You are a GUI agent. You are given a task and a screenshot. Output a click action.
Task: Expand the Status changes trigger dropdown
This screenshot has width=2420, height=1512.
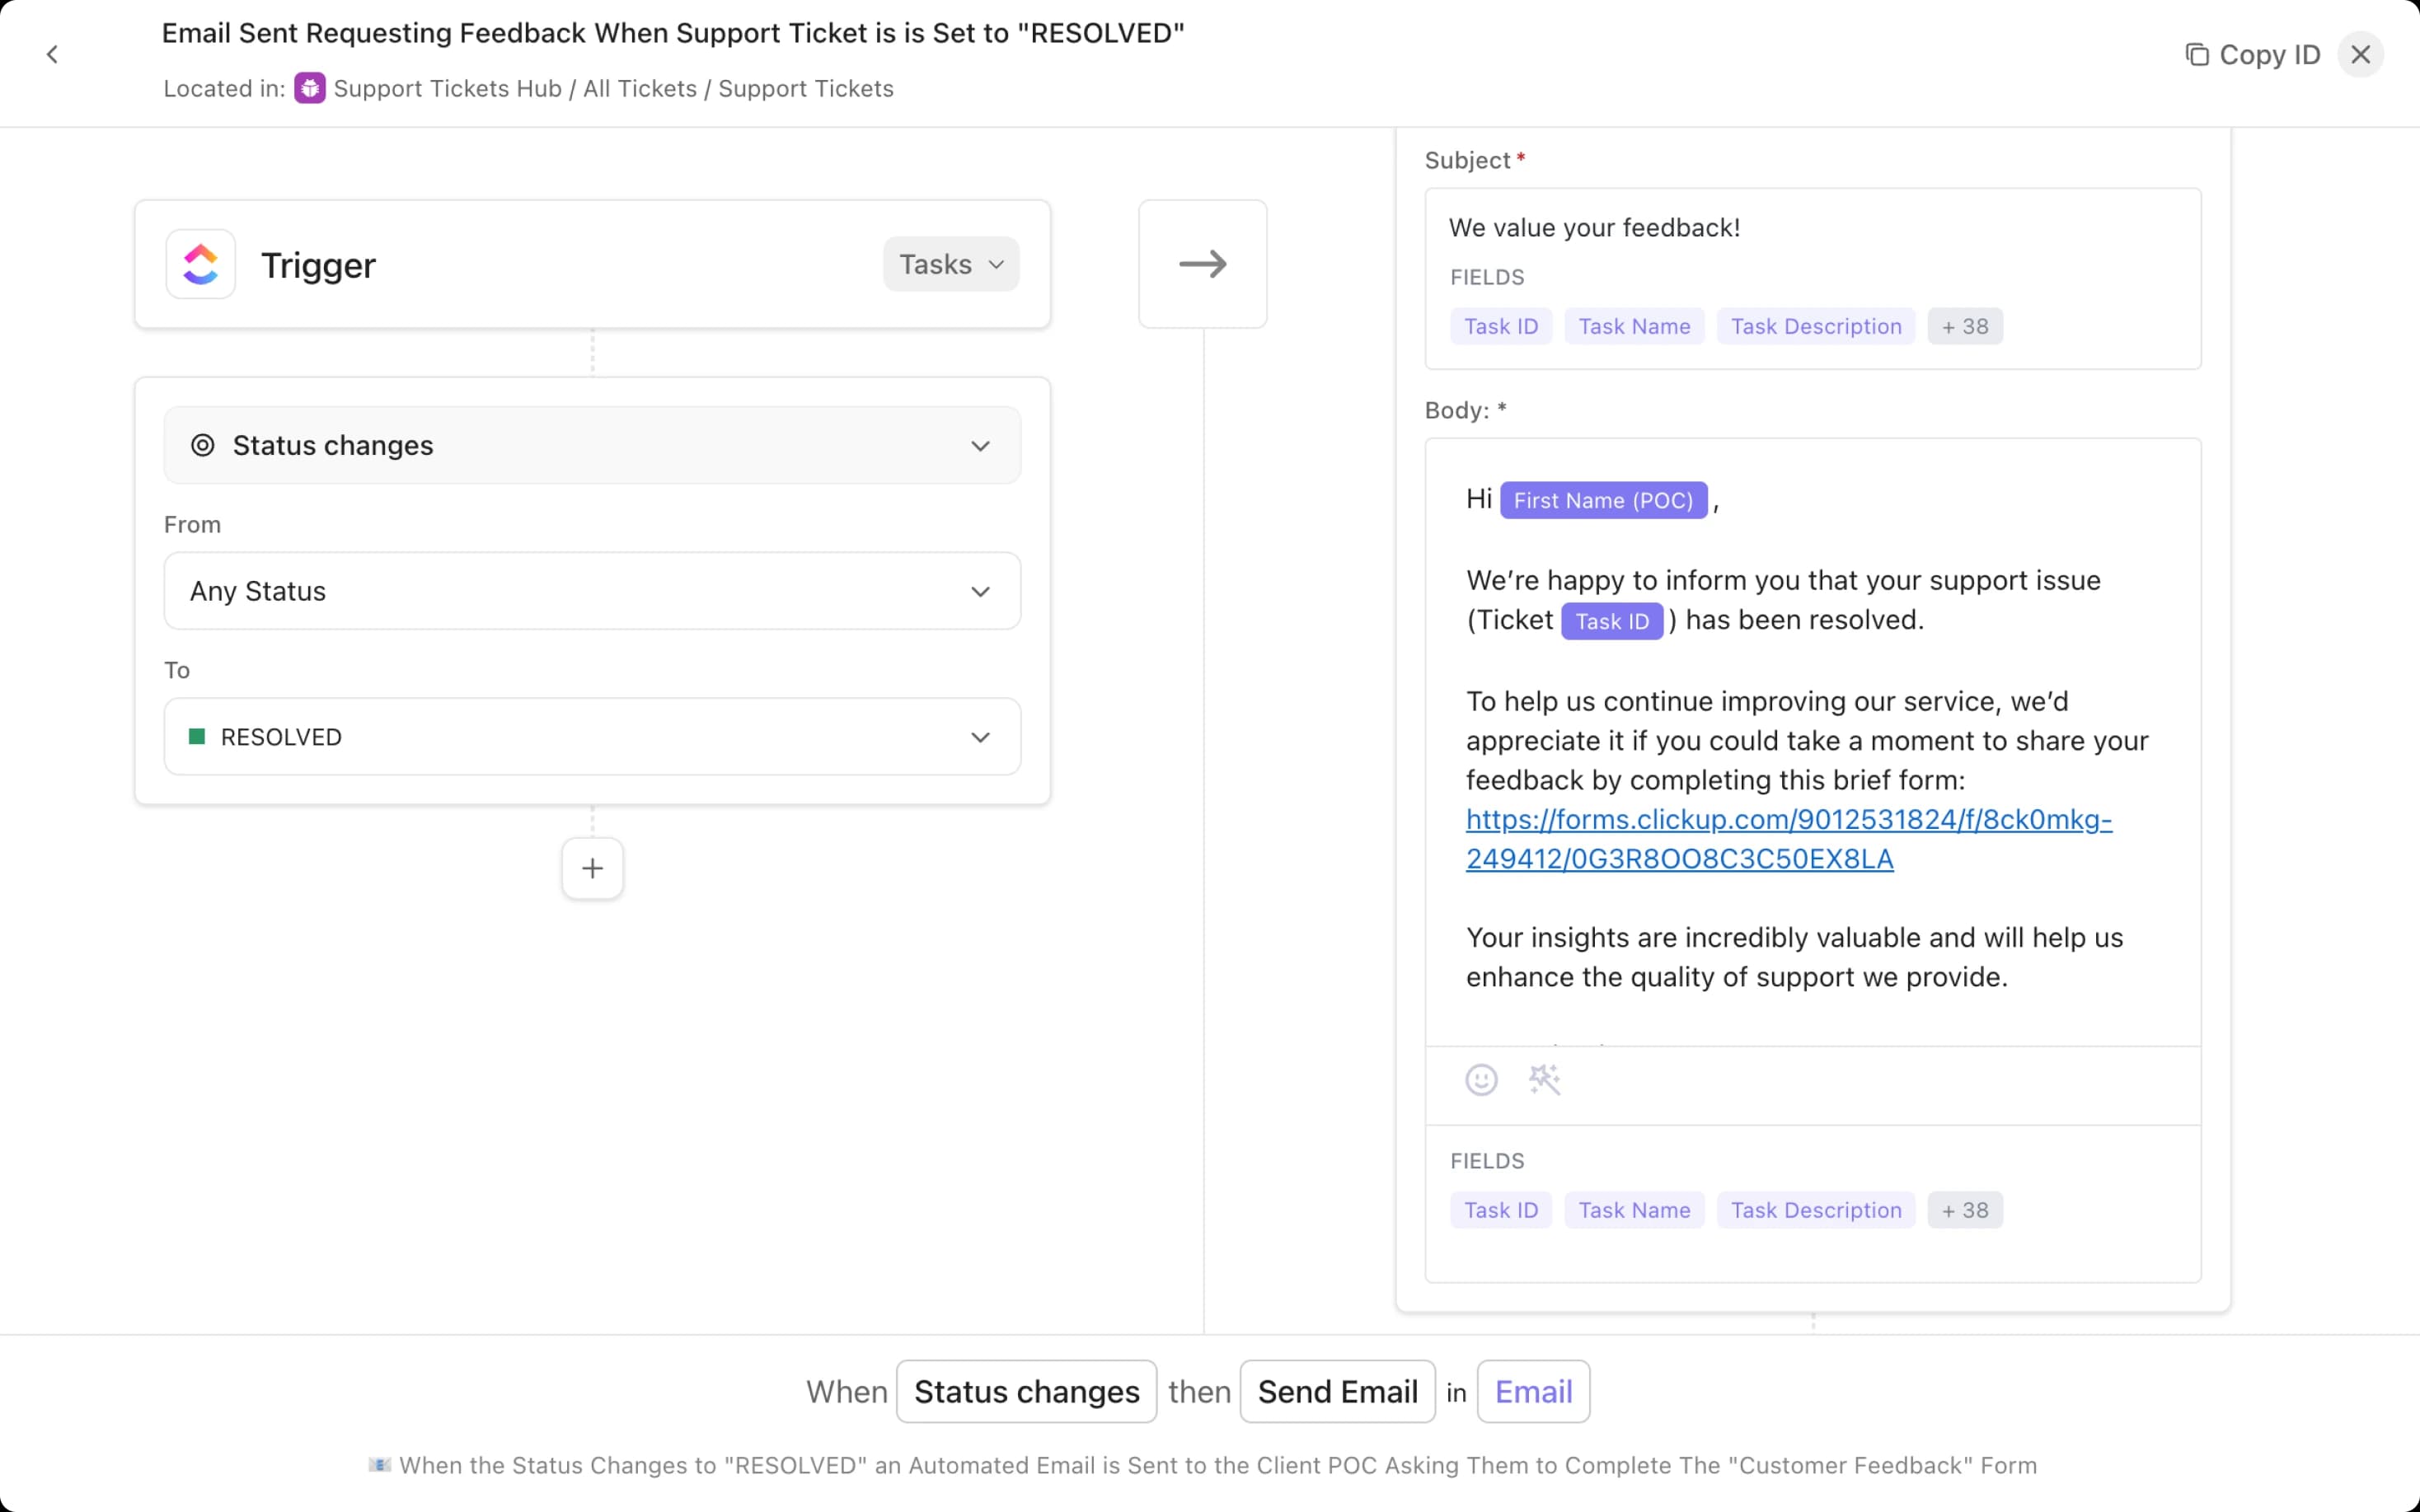[x=592, y=445]
